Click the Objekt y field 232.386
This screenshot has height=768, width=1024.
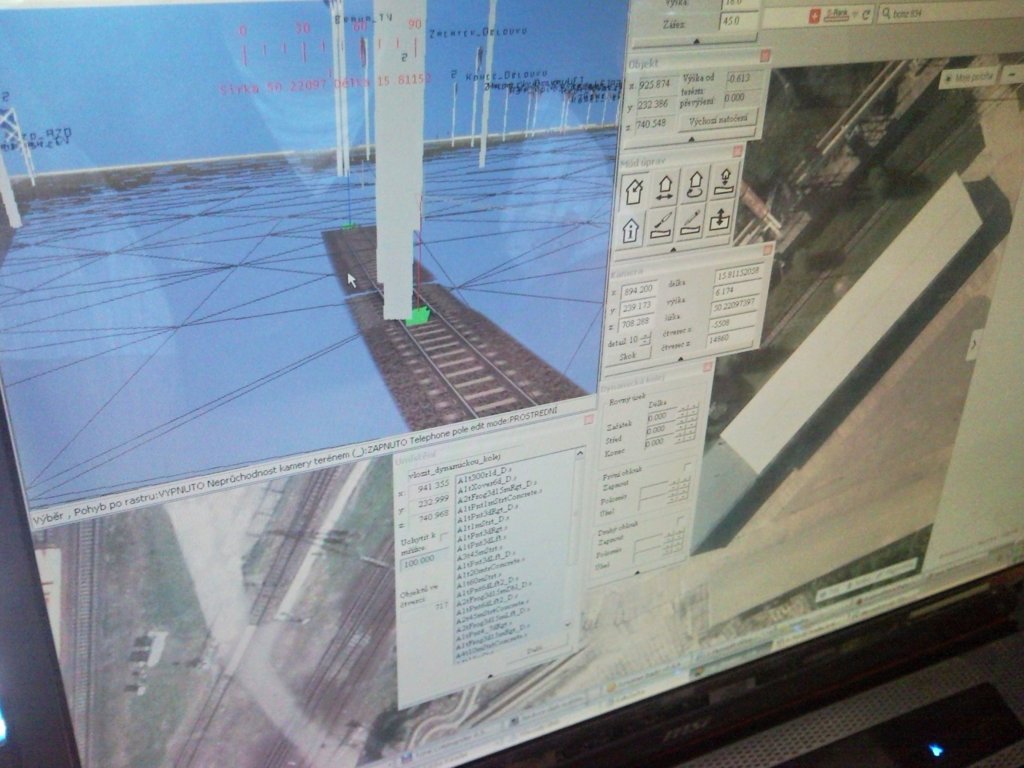(x=654, y=104)
